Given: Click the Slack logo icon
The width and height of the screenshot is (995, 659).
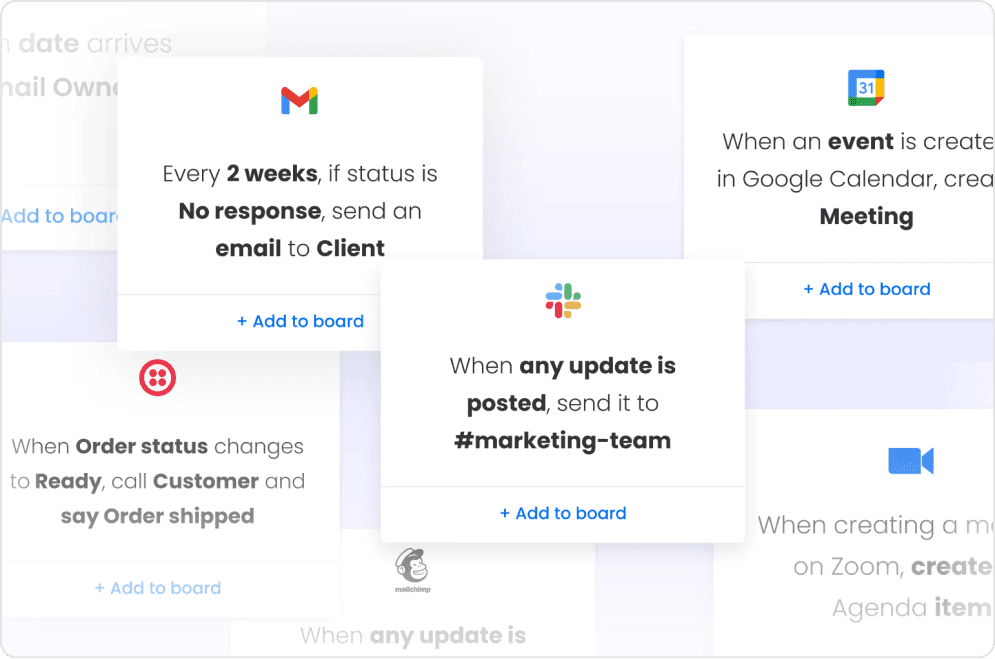Looking at the screenshot, I should pos(563,301).
